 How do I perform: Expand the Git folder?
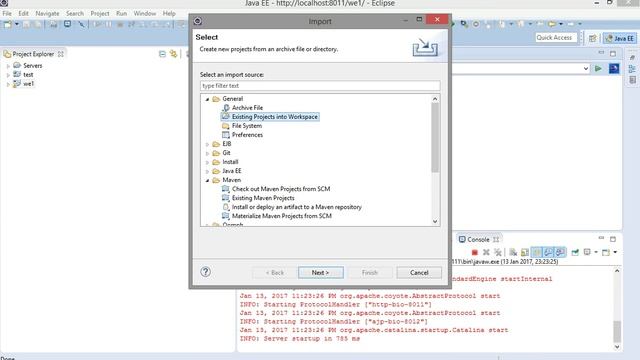coord(207,153)
